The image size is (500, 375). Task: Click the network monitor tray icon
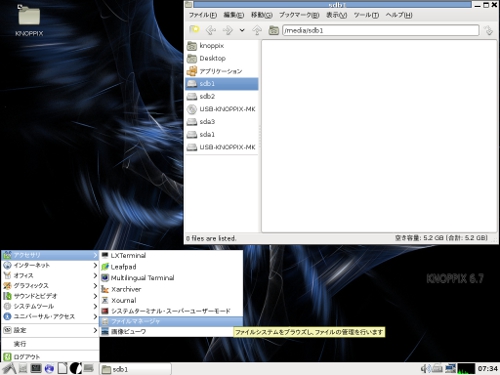coord(450,368)
